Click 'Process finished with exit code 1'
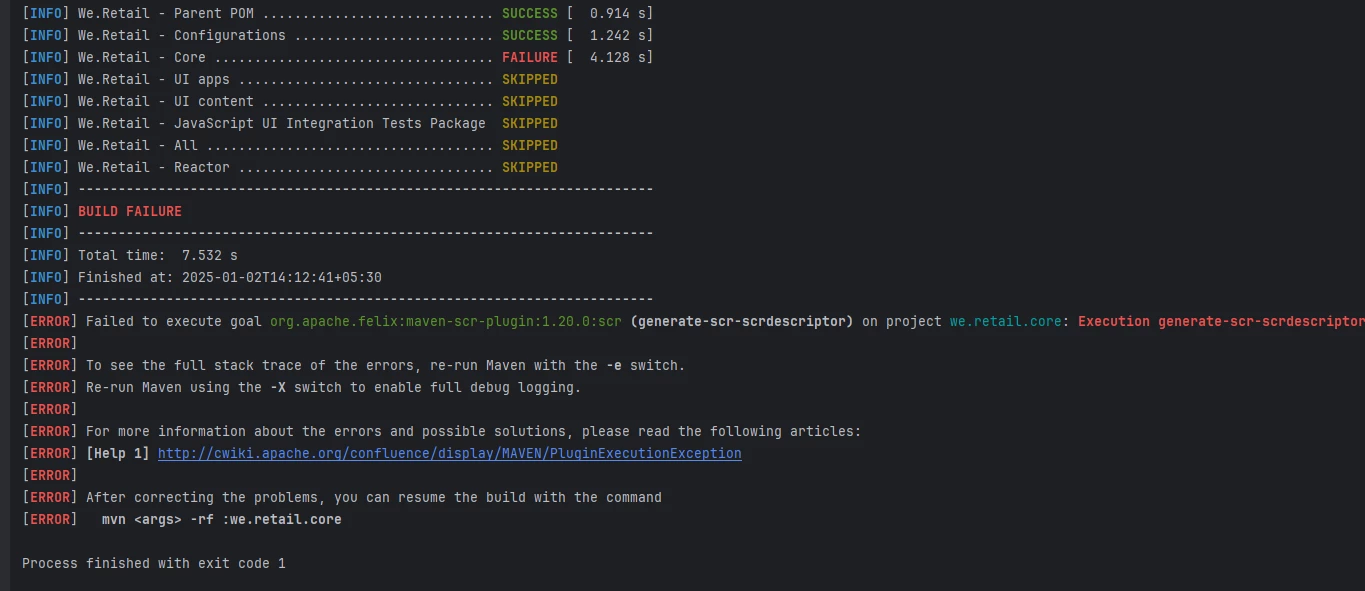1365x591 pixels. tap(154, 563)
